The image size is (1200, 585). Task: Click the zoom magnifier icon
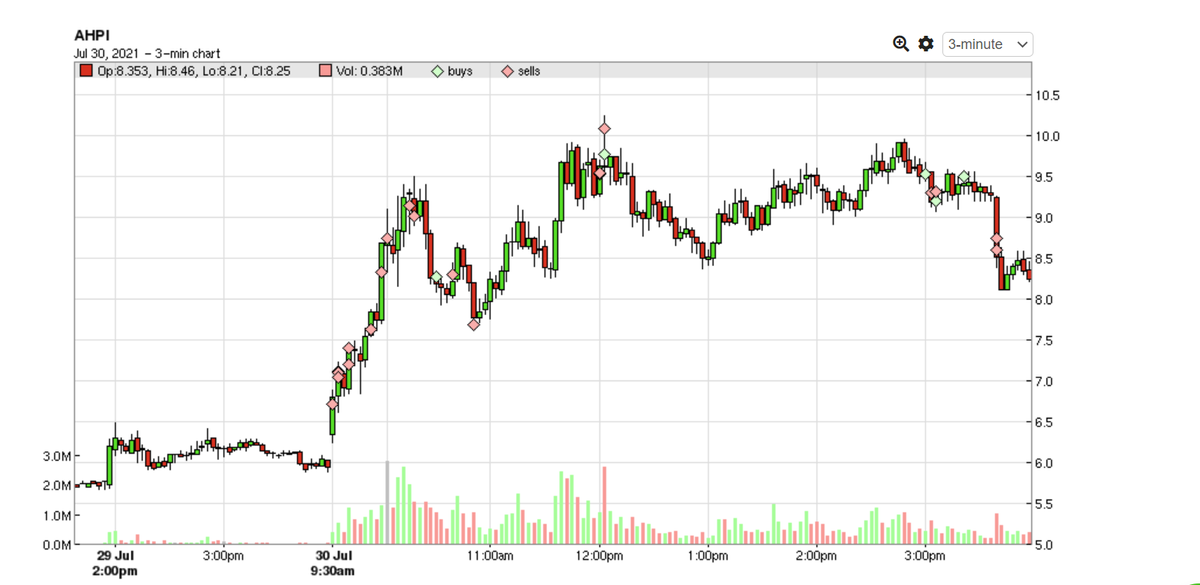901,44
